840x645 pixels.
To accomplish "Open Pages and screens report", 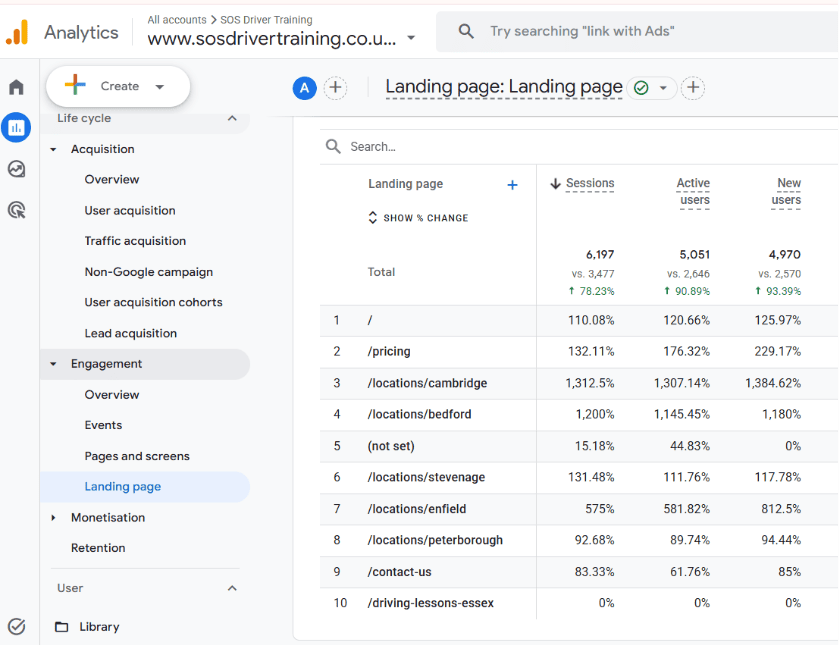I will [137, 456].
